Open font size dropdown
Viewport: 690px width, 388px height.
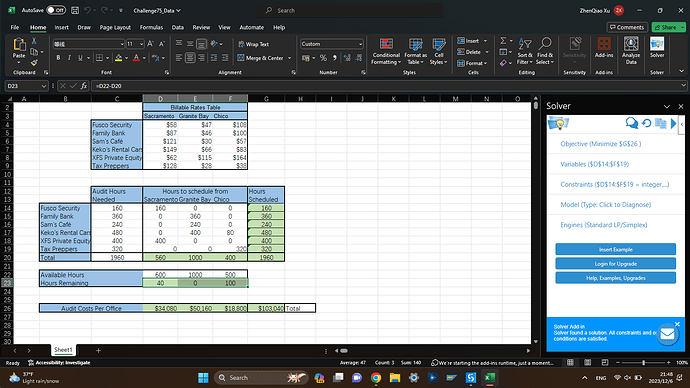(141, 44)
